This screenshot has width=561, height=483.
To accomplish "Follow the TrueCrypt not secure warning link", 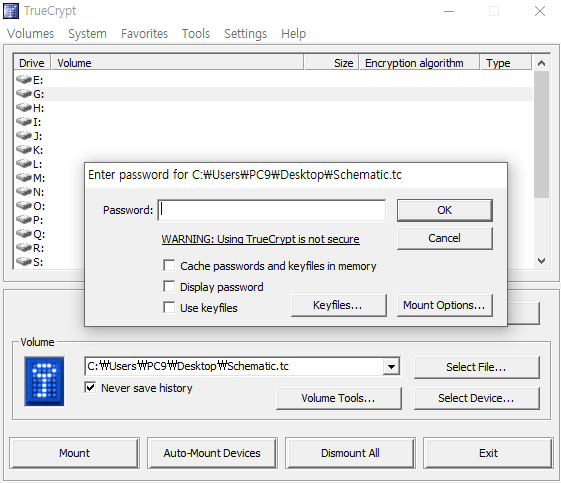I will [x=260, y=239].
